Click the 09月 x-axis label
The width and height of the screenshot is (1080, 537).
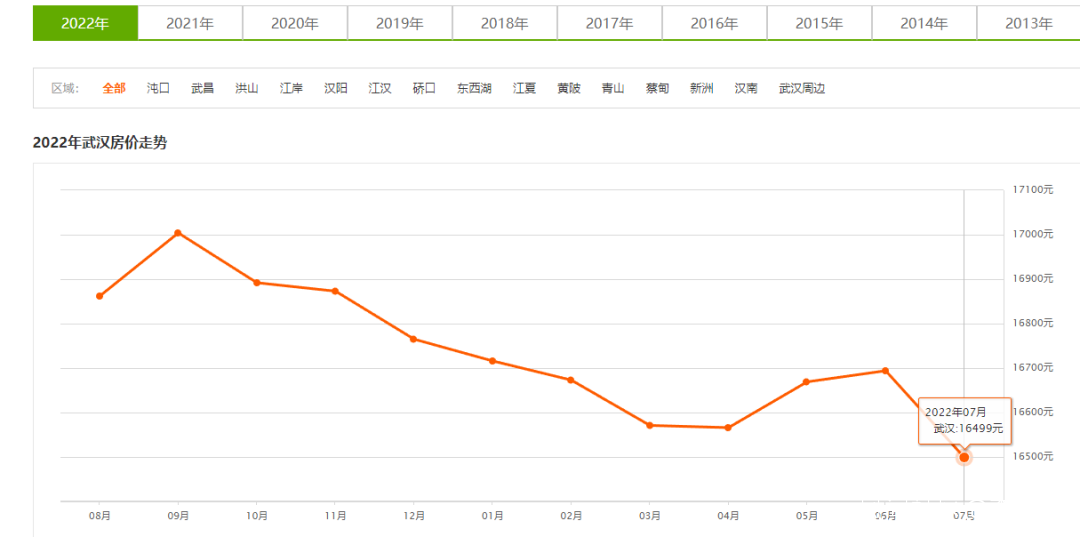(x=178, y=515)
